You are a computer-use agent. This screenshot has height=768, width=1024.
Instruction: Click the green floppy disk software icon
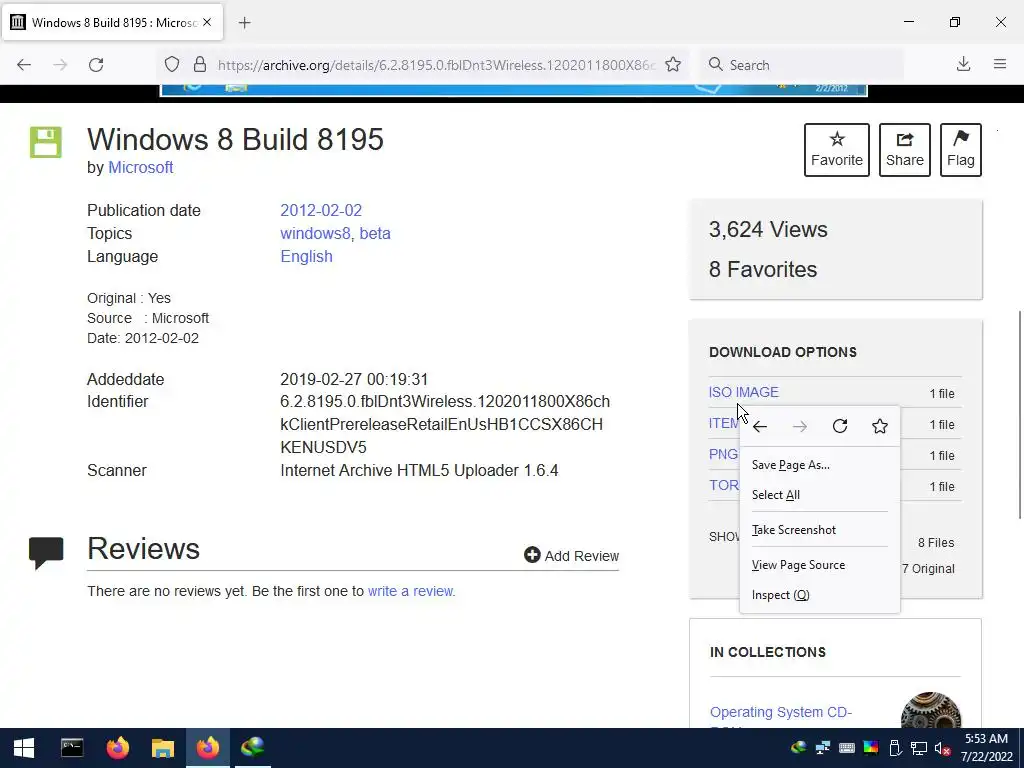(x=46, y=142)
